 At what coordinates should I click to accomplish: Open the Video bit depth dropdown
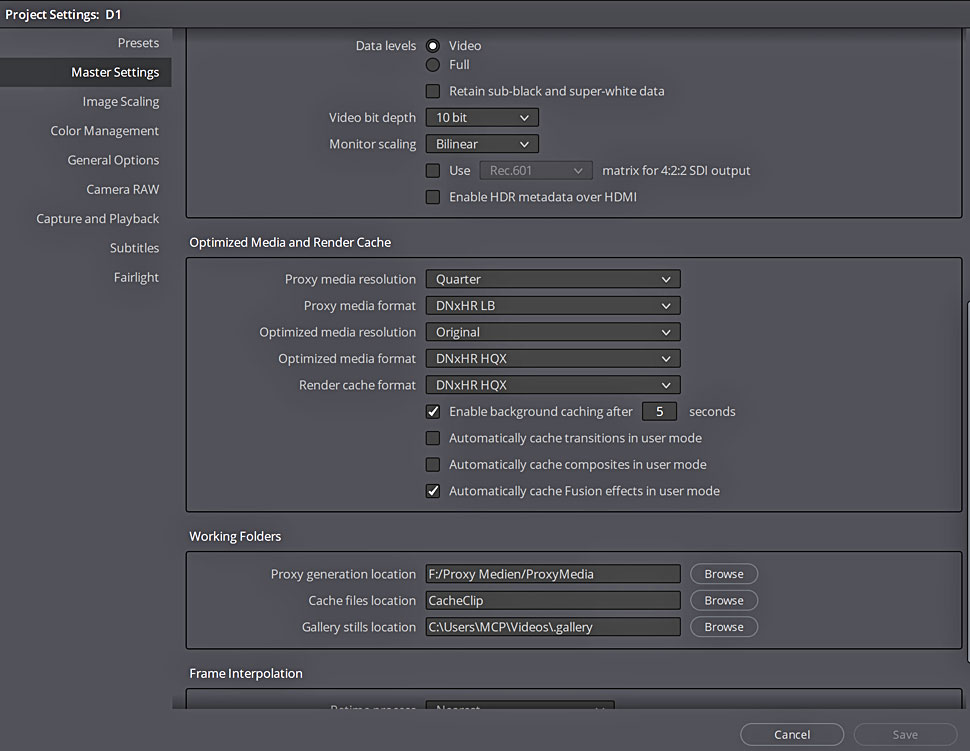point(482,118)
